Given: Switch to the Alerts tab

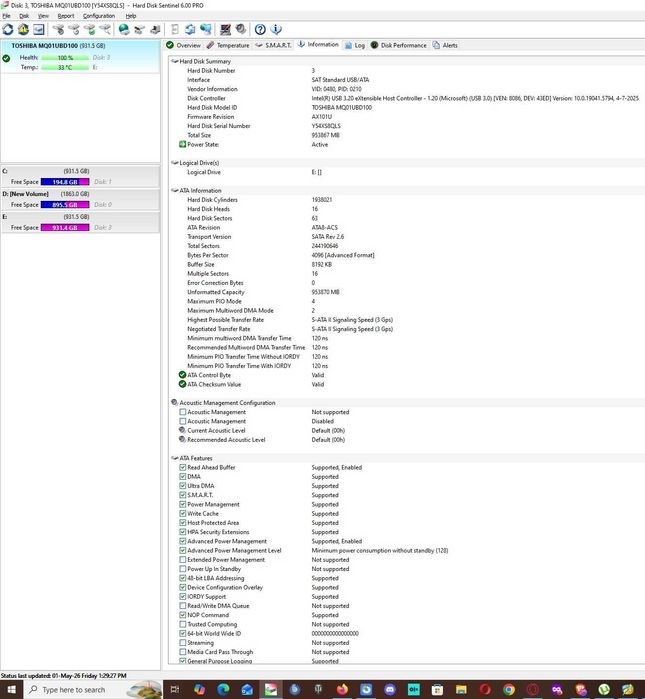Looking at the screenshot, I should pyautogui.click(x=445, y=45).
